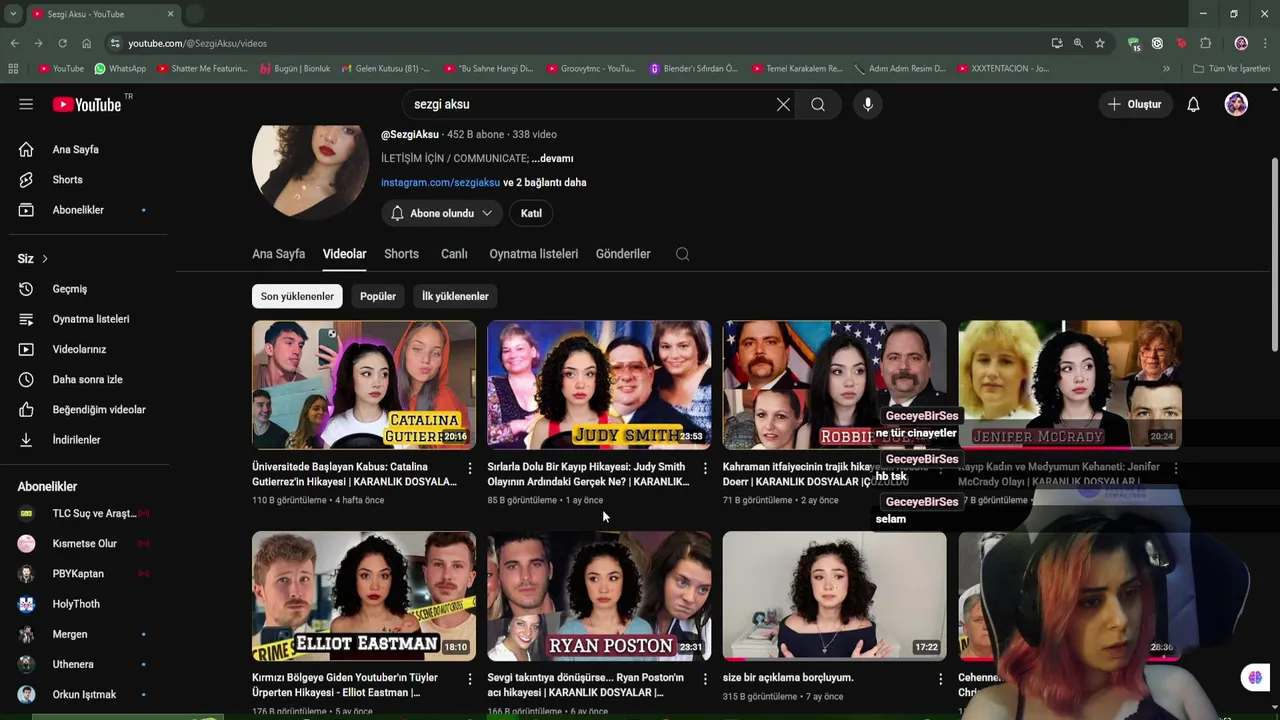
Task: Play the Catalina Gutierrez video thumbnail
Action: point(364,384)
